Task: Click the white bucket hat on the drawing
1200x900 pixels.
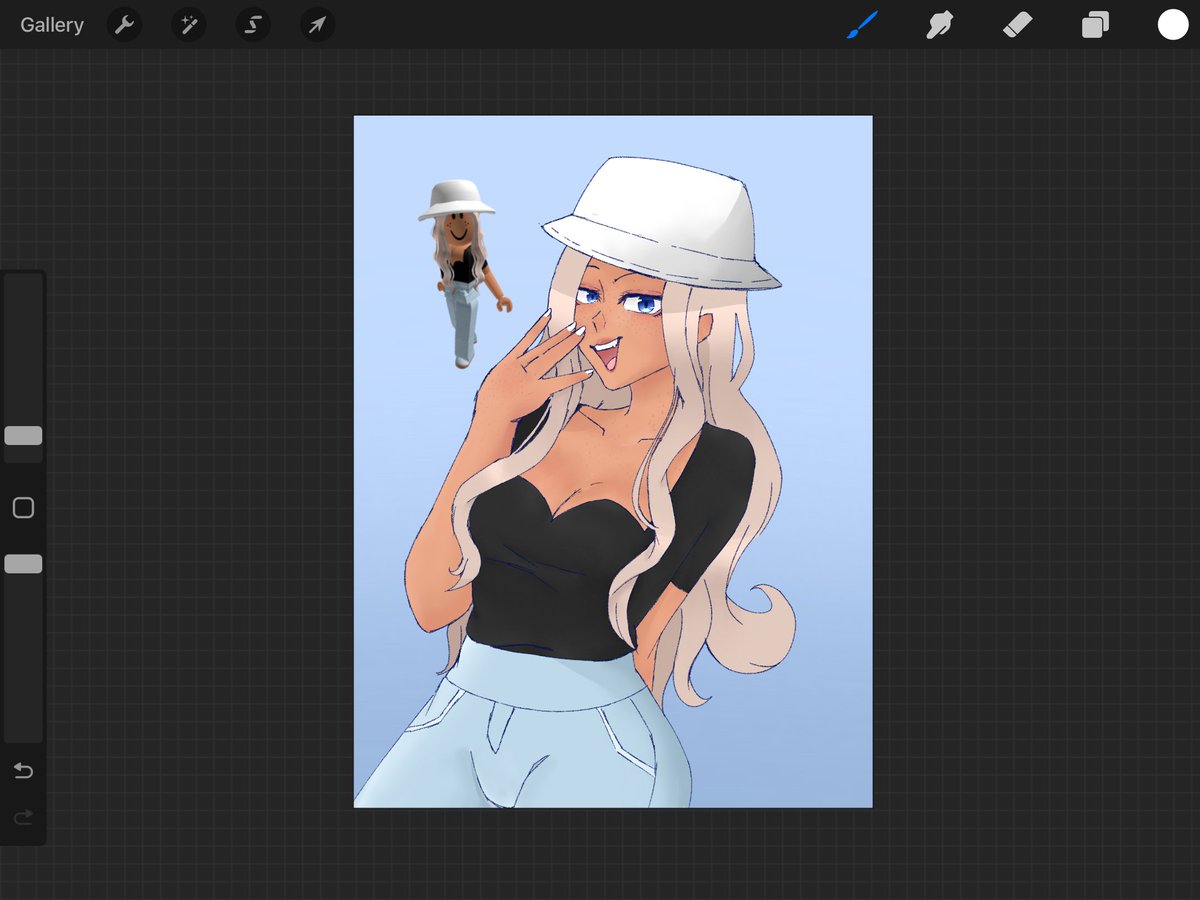Action: tap(663, 223)
